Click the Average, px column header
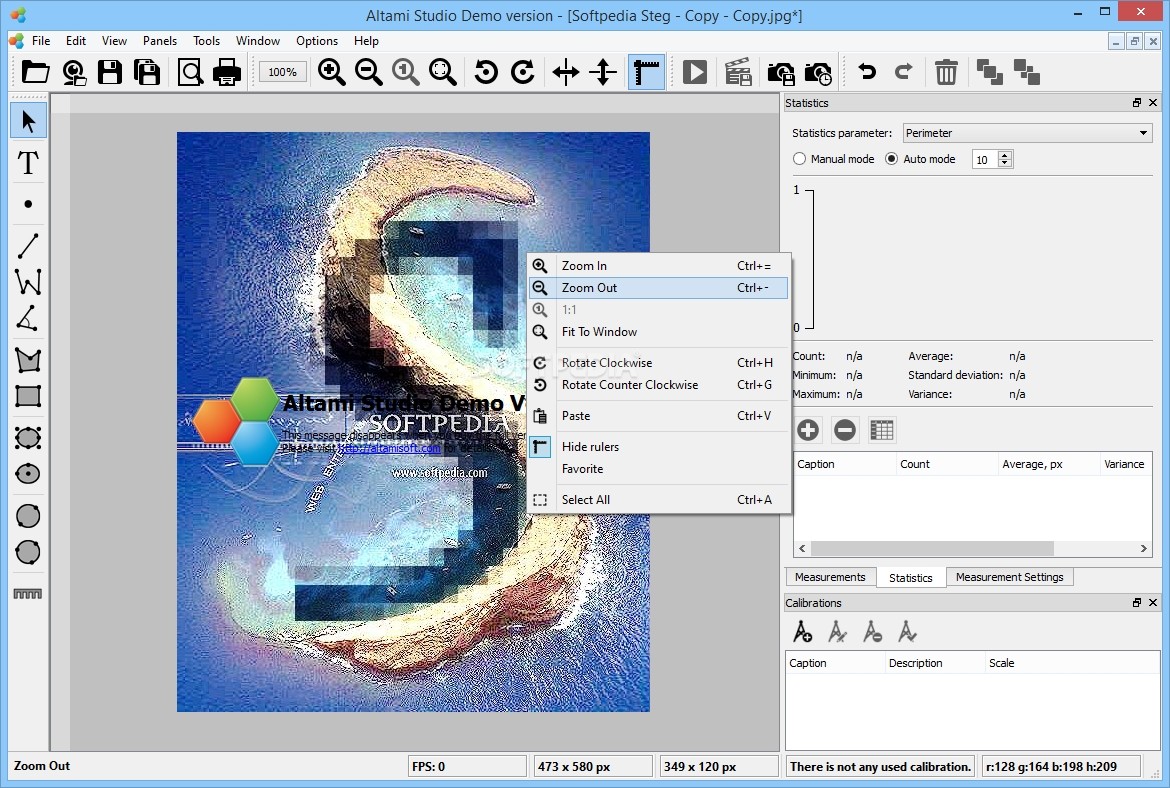This screenshot has height=788, width=1170. click(x=1048, y=464)
